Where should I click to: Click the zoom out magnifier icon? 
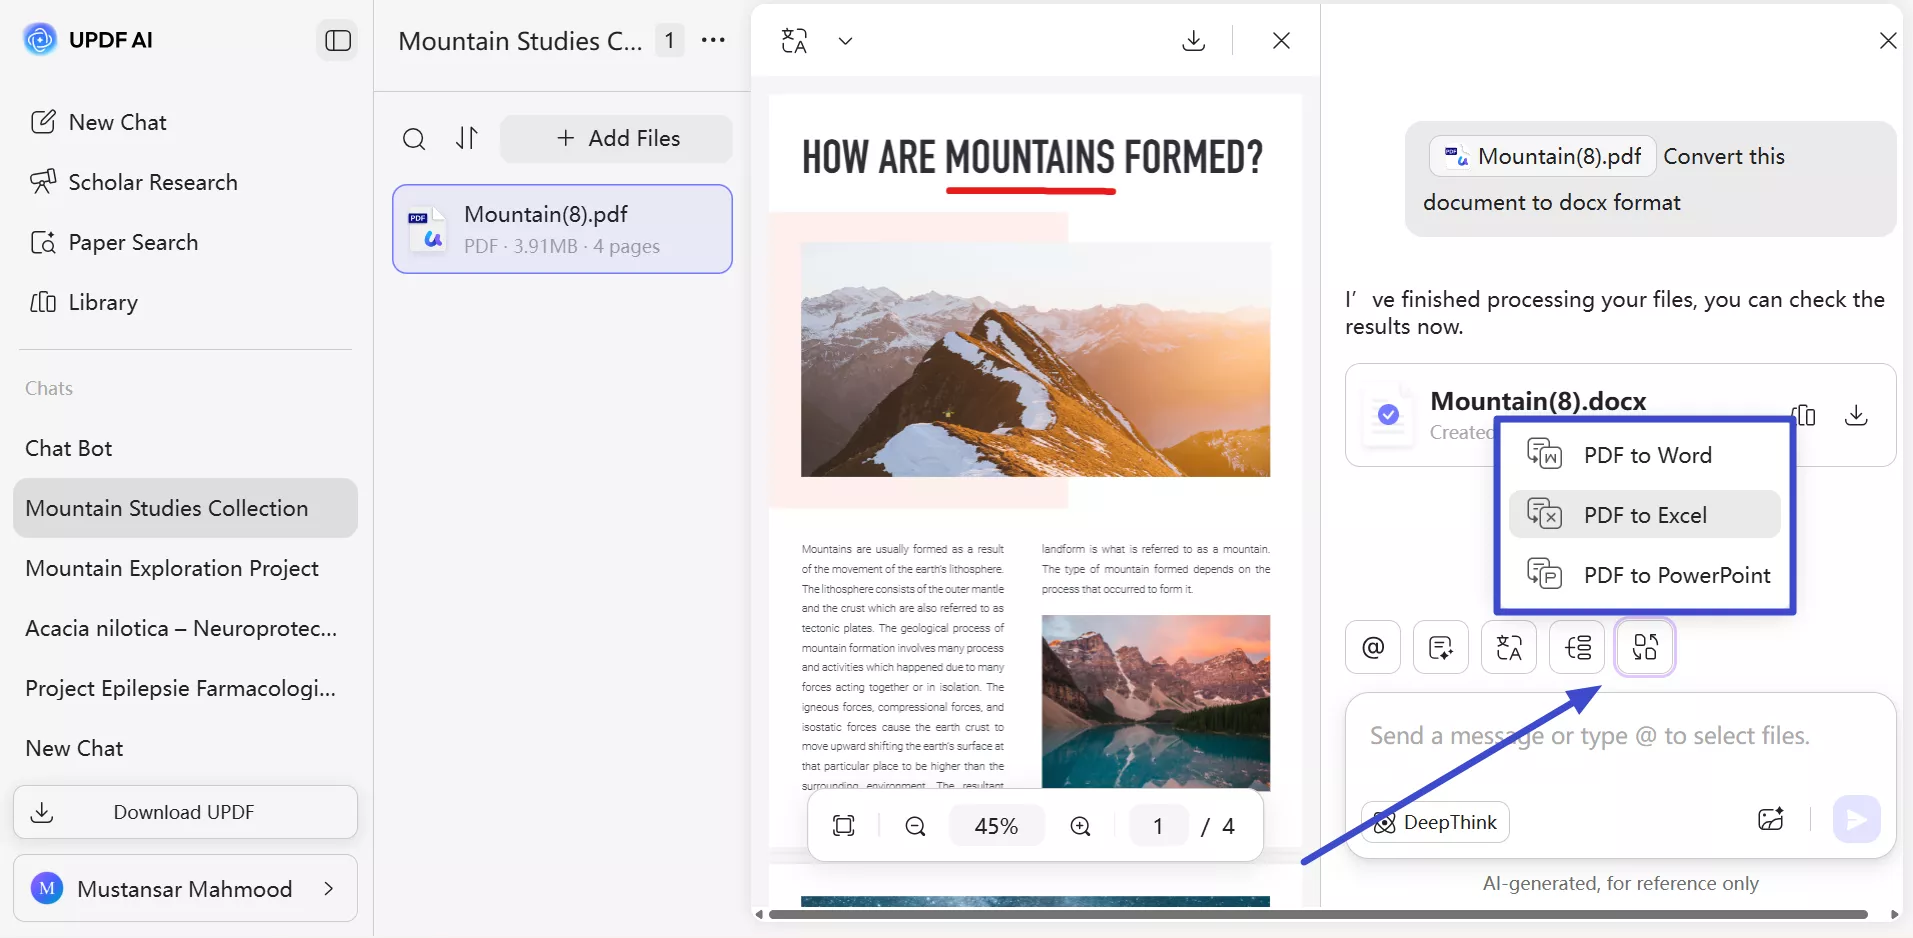click(915, 826)
